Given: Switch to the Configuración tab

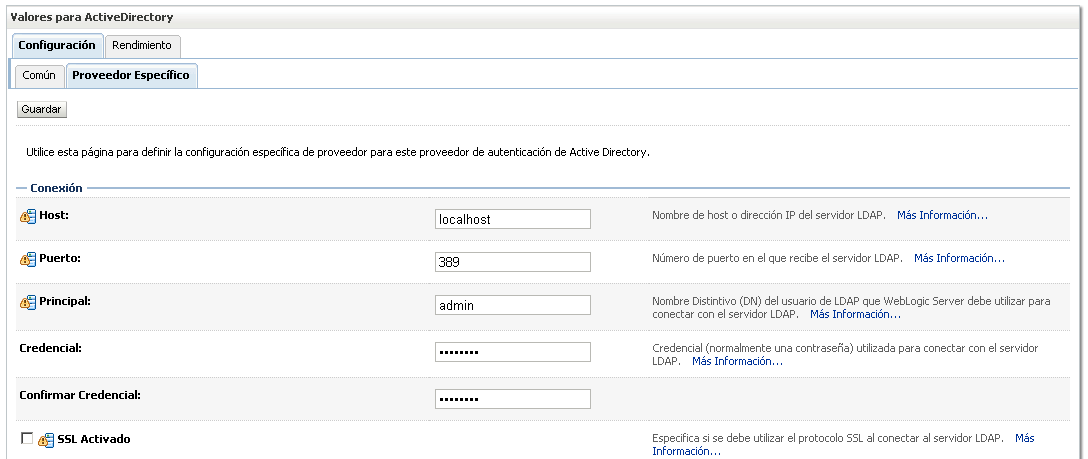Looking at the screenshot, I should (x=57, y=45).
